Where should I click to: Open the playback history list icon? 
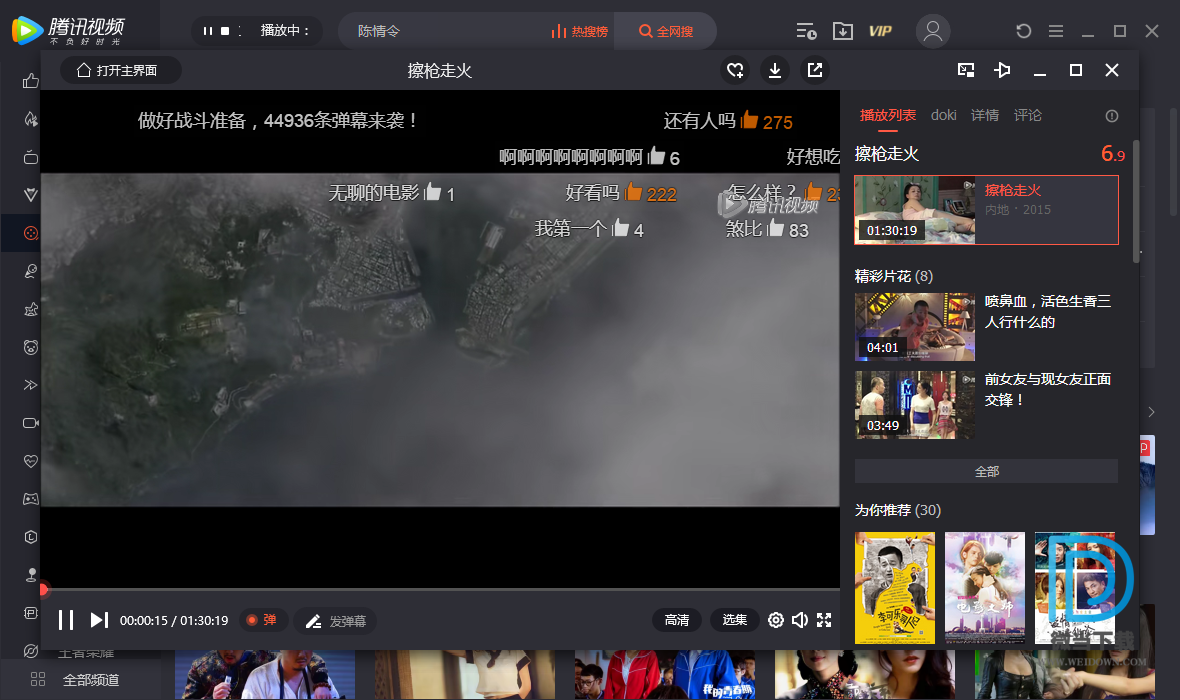(x=806, y=31)
